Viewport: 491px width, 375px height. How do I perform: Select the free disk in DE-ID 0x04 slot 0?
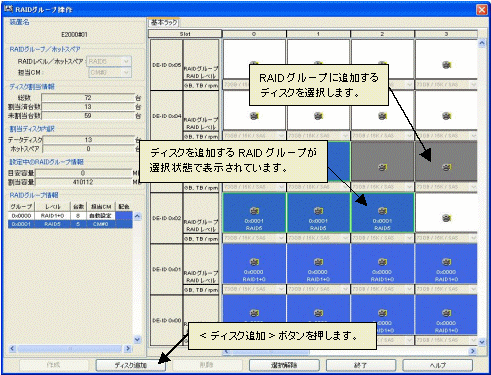pos(254,110)
